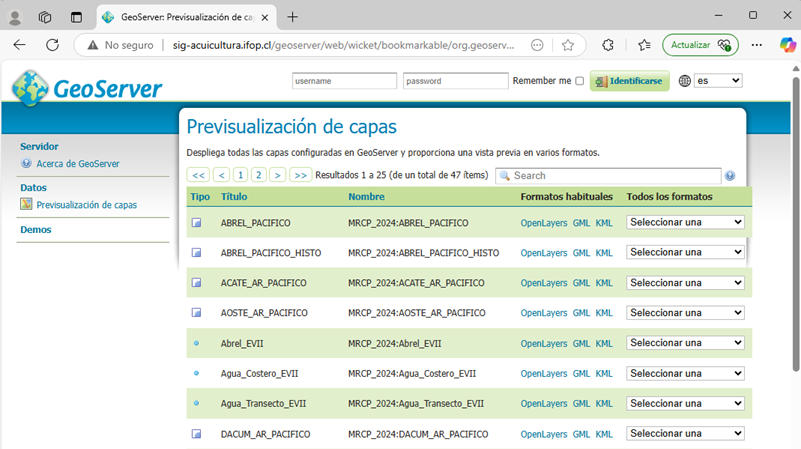Screen dimensions: 801x449
Task: Open Seleccionar una dropdown for Agua_Costero_EVII
Action: click(x=685, y=374)
